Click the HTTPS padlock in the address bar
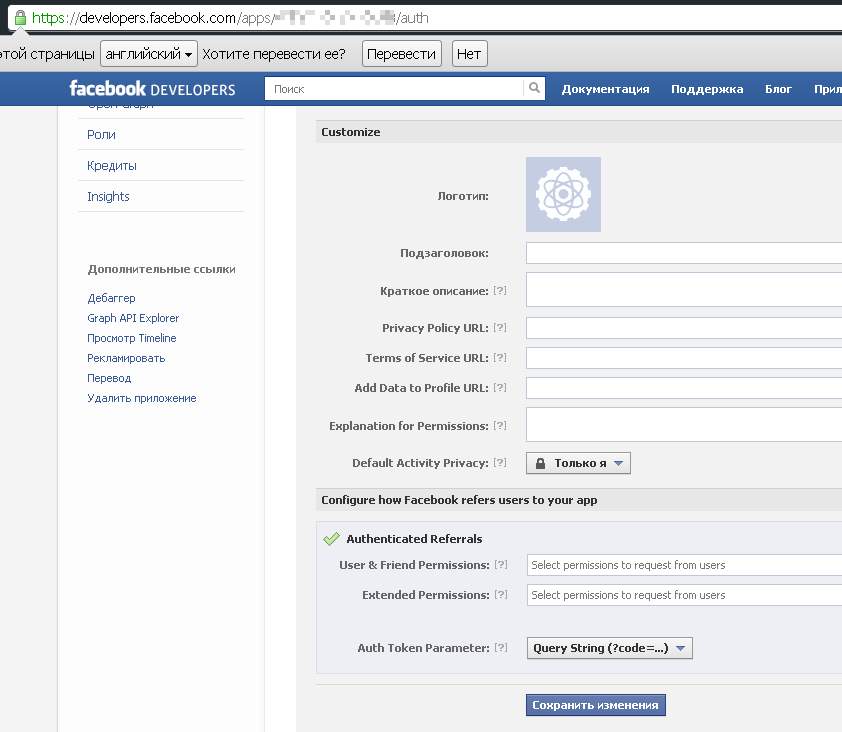842x732 pixels. [22, 16]
